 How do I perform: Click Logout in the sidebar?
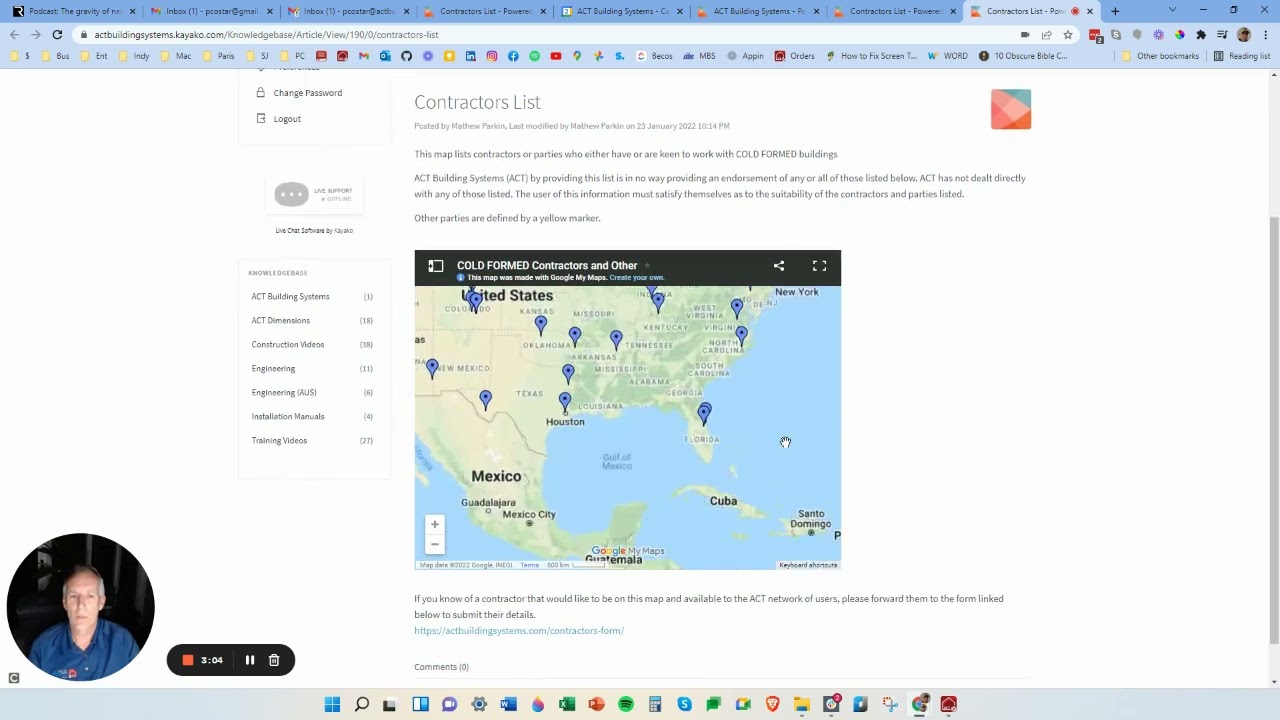point(287,119)
